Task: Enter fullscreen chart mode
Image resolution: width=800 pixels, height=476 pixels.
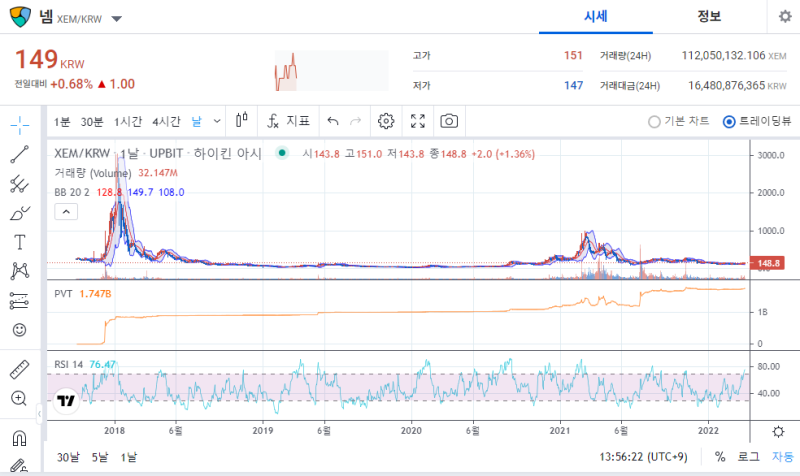Action: [418, 121]
